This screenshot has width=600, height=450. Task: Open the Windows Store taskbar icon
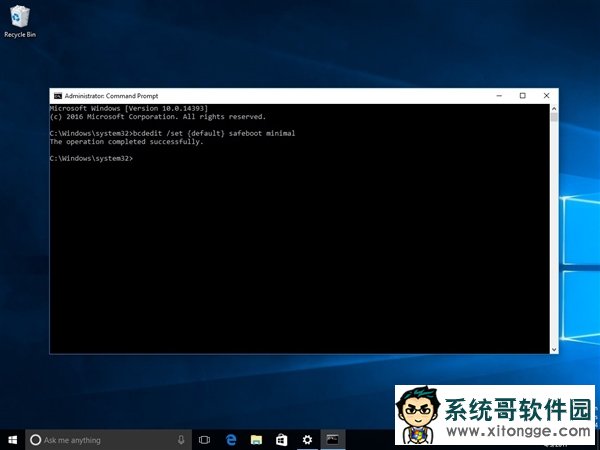282,439
